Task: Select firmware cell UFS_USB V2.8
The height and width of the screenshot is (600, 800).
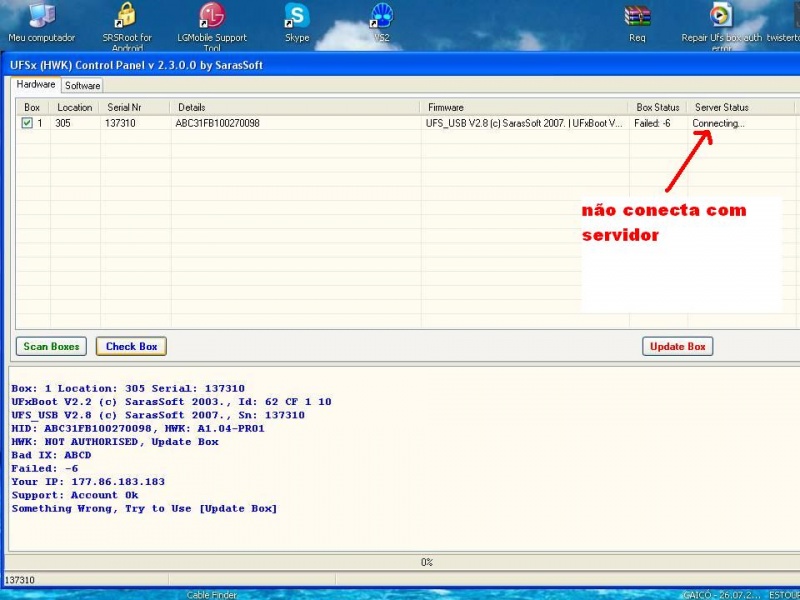Action: pos(524,123)
